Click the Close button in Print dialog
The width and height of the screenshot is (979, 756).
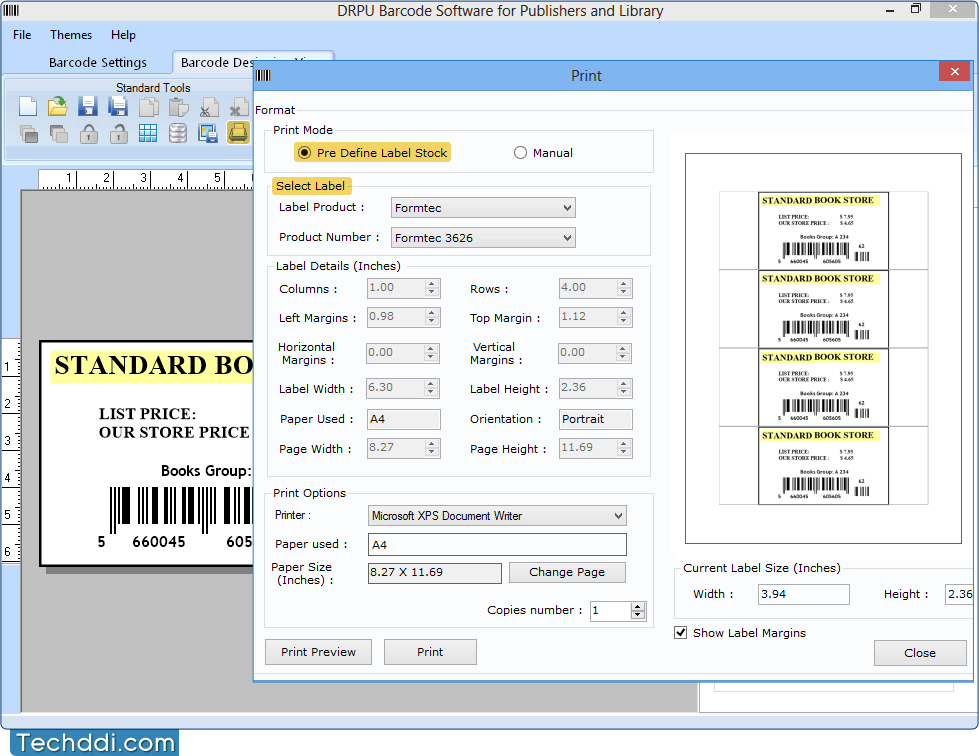[920, 653]
